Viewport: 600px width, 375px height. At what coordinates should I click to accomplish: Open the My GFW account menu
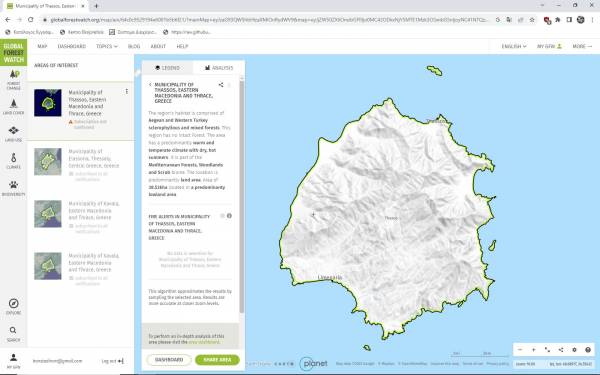point(549,46)
